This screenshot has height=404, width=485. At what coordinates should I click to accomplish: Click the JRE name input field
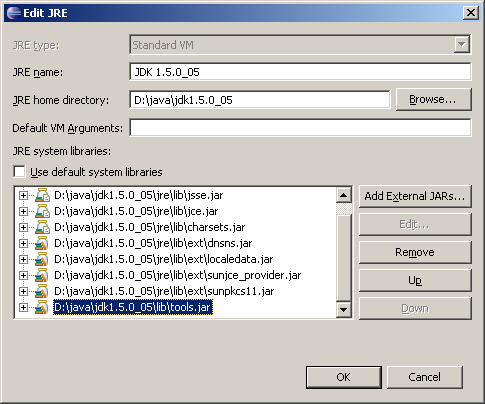(x=300, y=72)
